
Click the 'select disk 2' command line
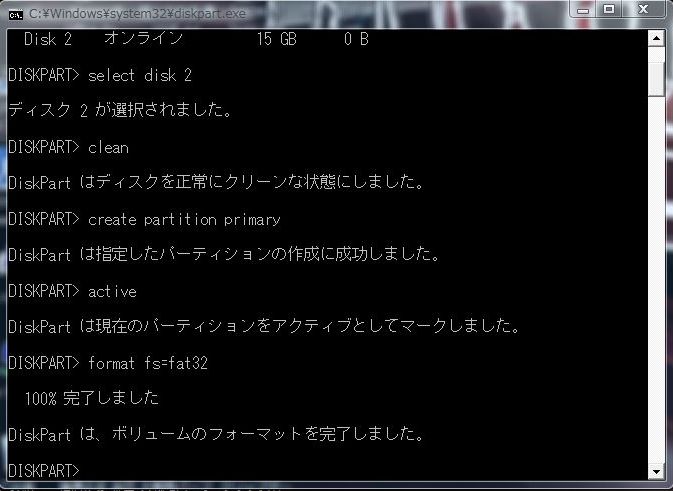coord(100,75)
